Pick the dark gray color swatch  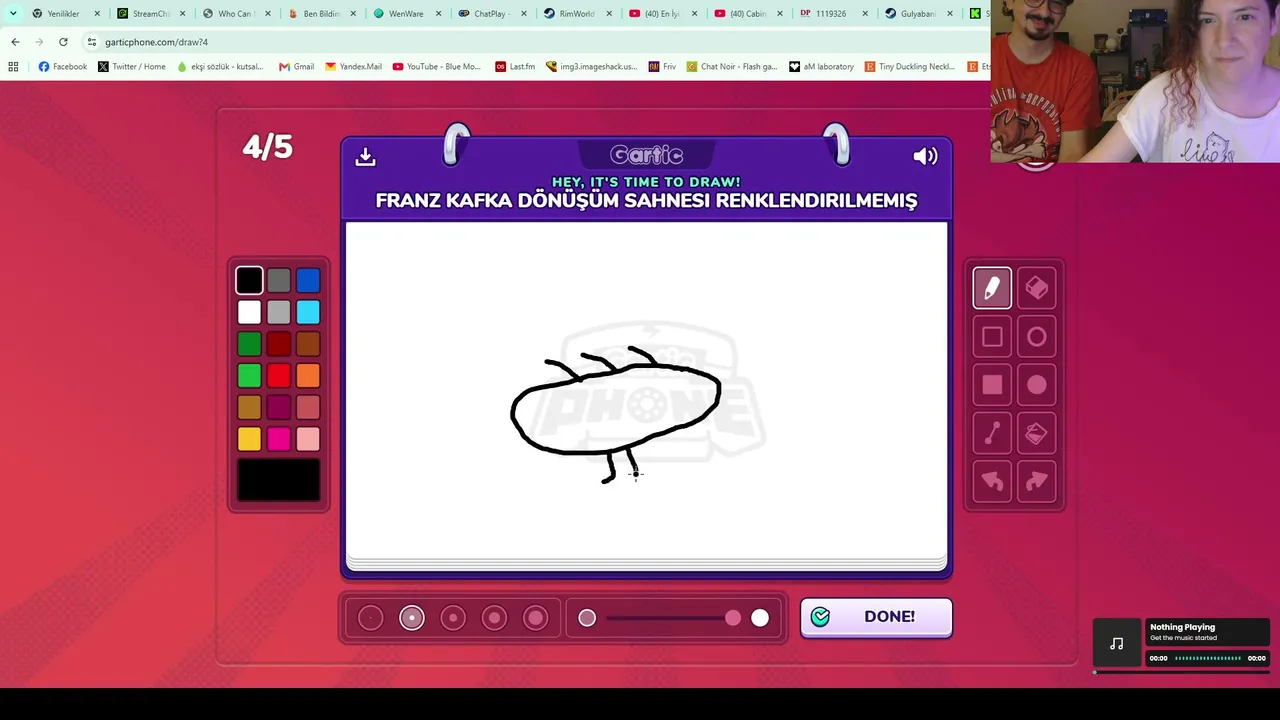click(279, 281)
